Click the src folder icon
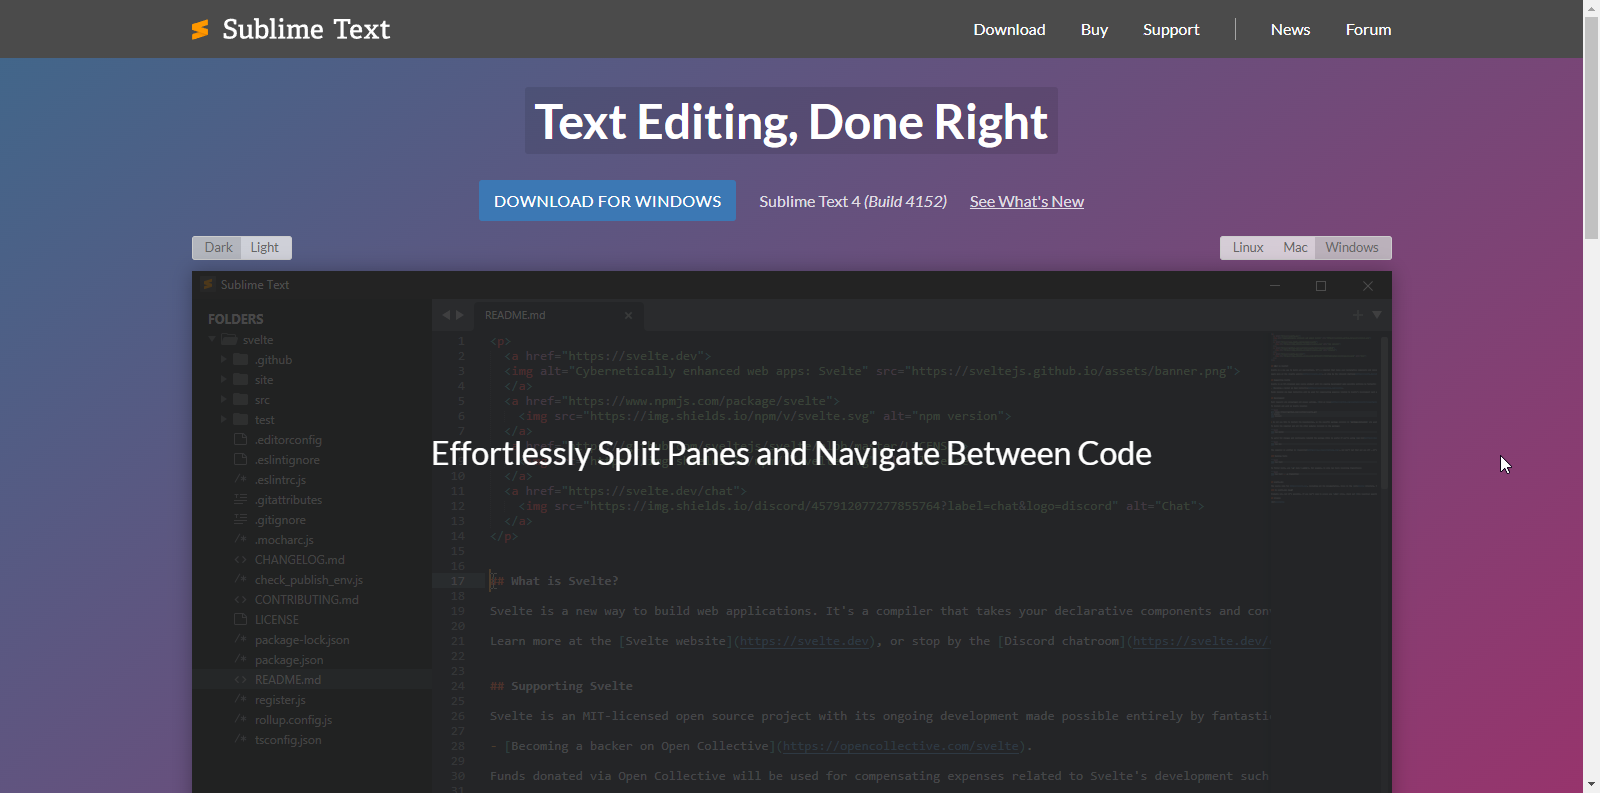Screen dimensions: 1600x793 [240, 399]
